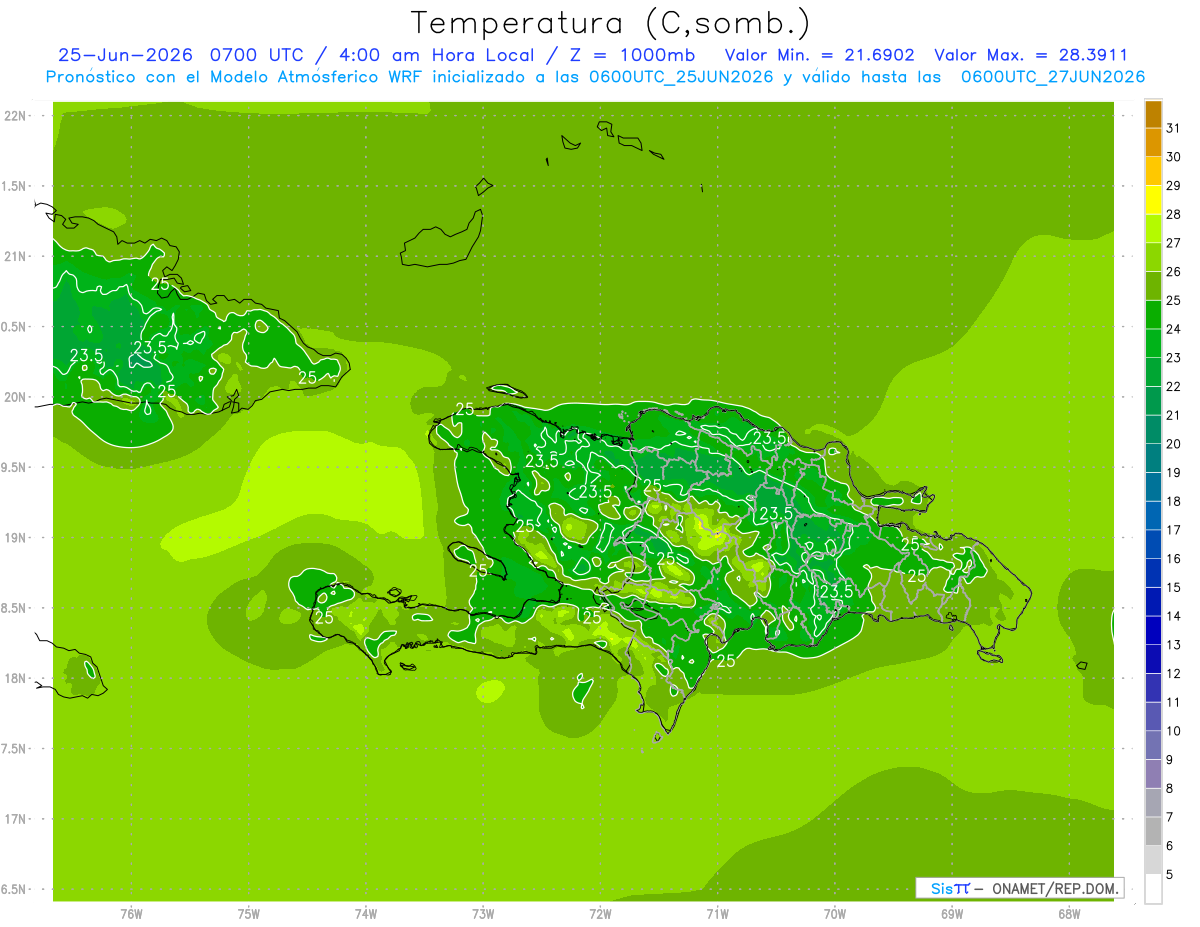
Task: Click the "0600UTC_27JUN2026" valid-until time
Action: point(1053,77)
